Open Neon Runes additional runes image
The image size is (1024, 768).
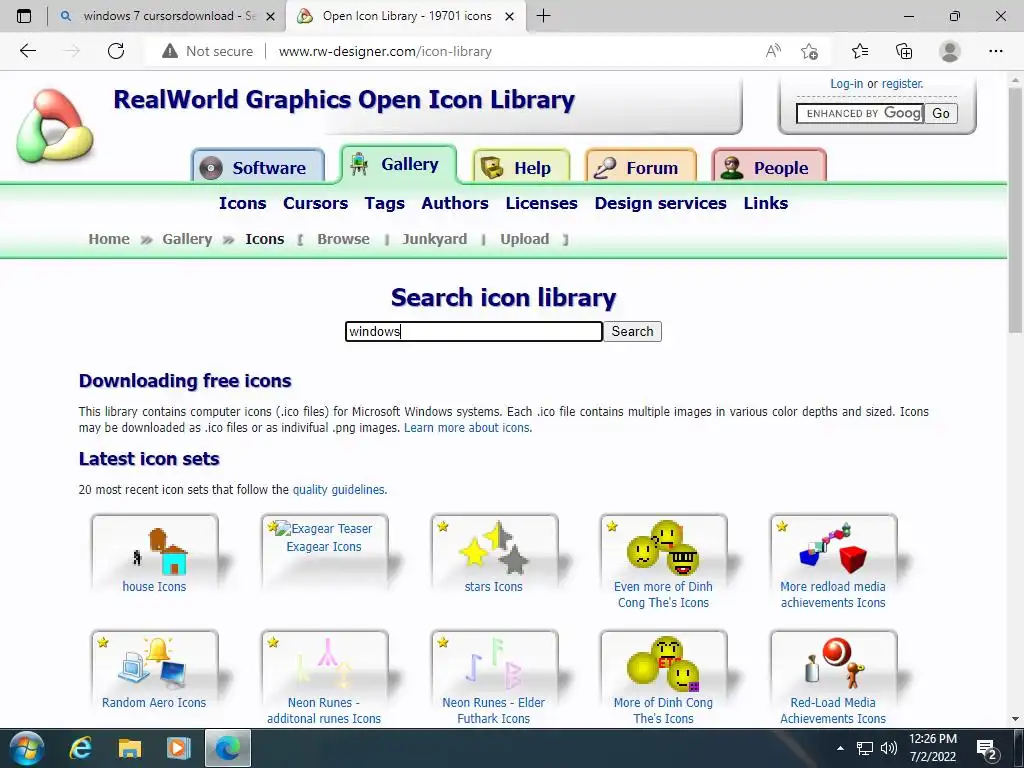click(324, 664)
